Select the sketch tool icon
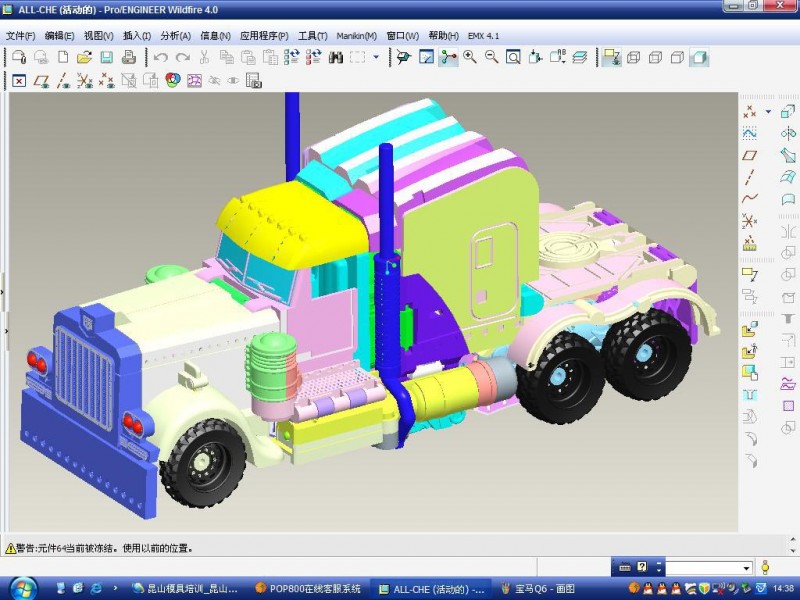Viewport: 800px width, 600px height. pyautogui.click(x=749, y=133)
